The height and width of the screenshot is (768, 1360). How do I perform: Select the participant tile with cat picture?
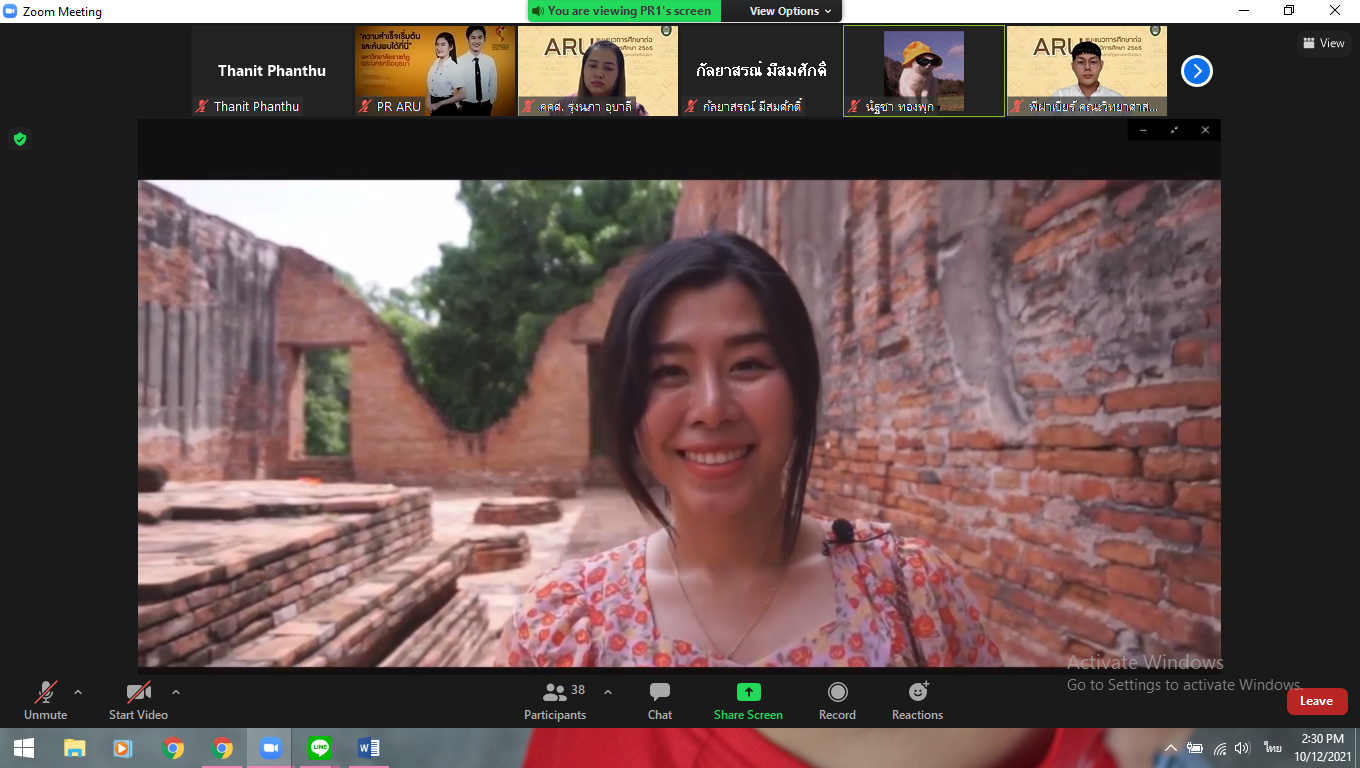[924, 71]
